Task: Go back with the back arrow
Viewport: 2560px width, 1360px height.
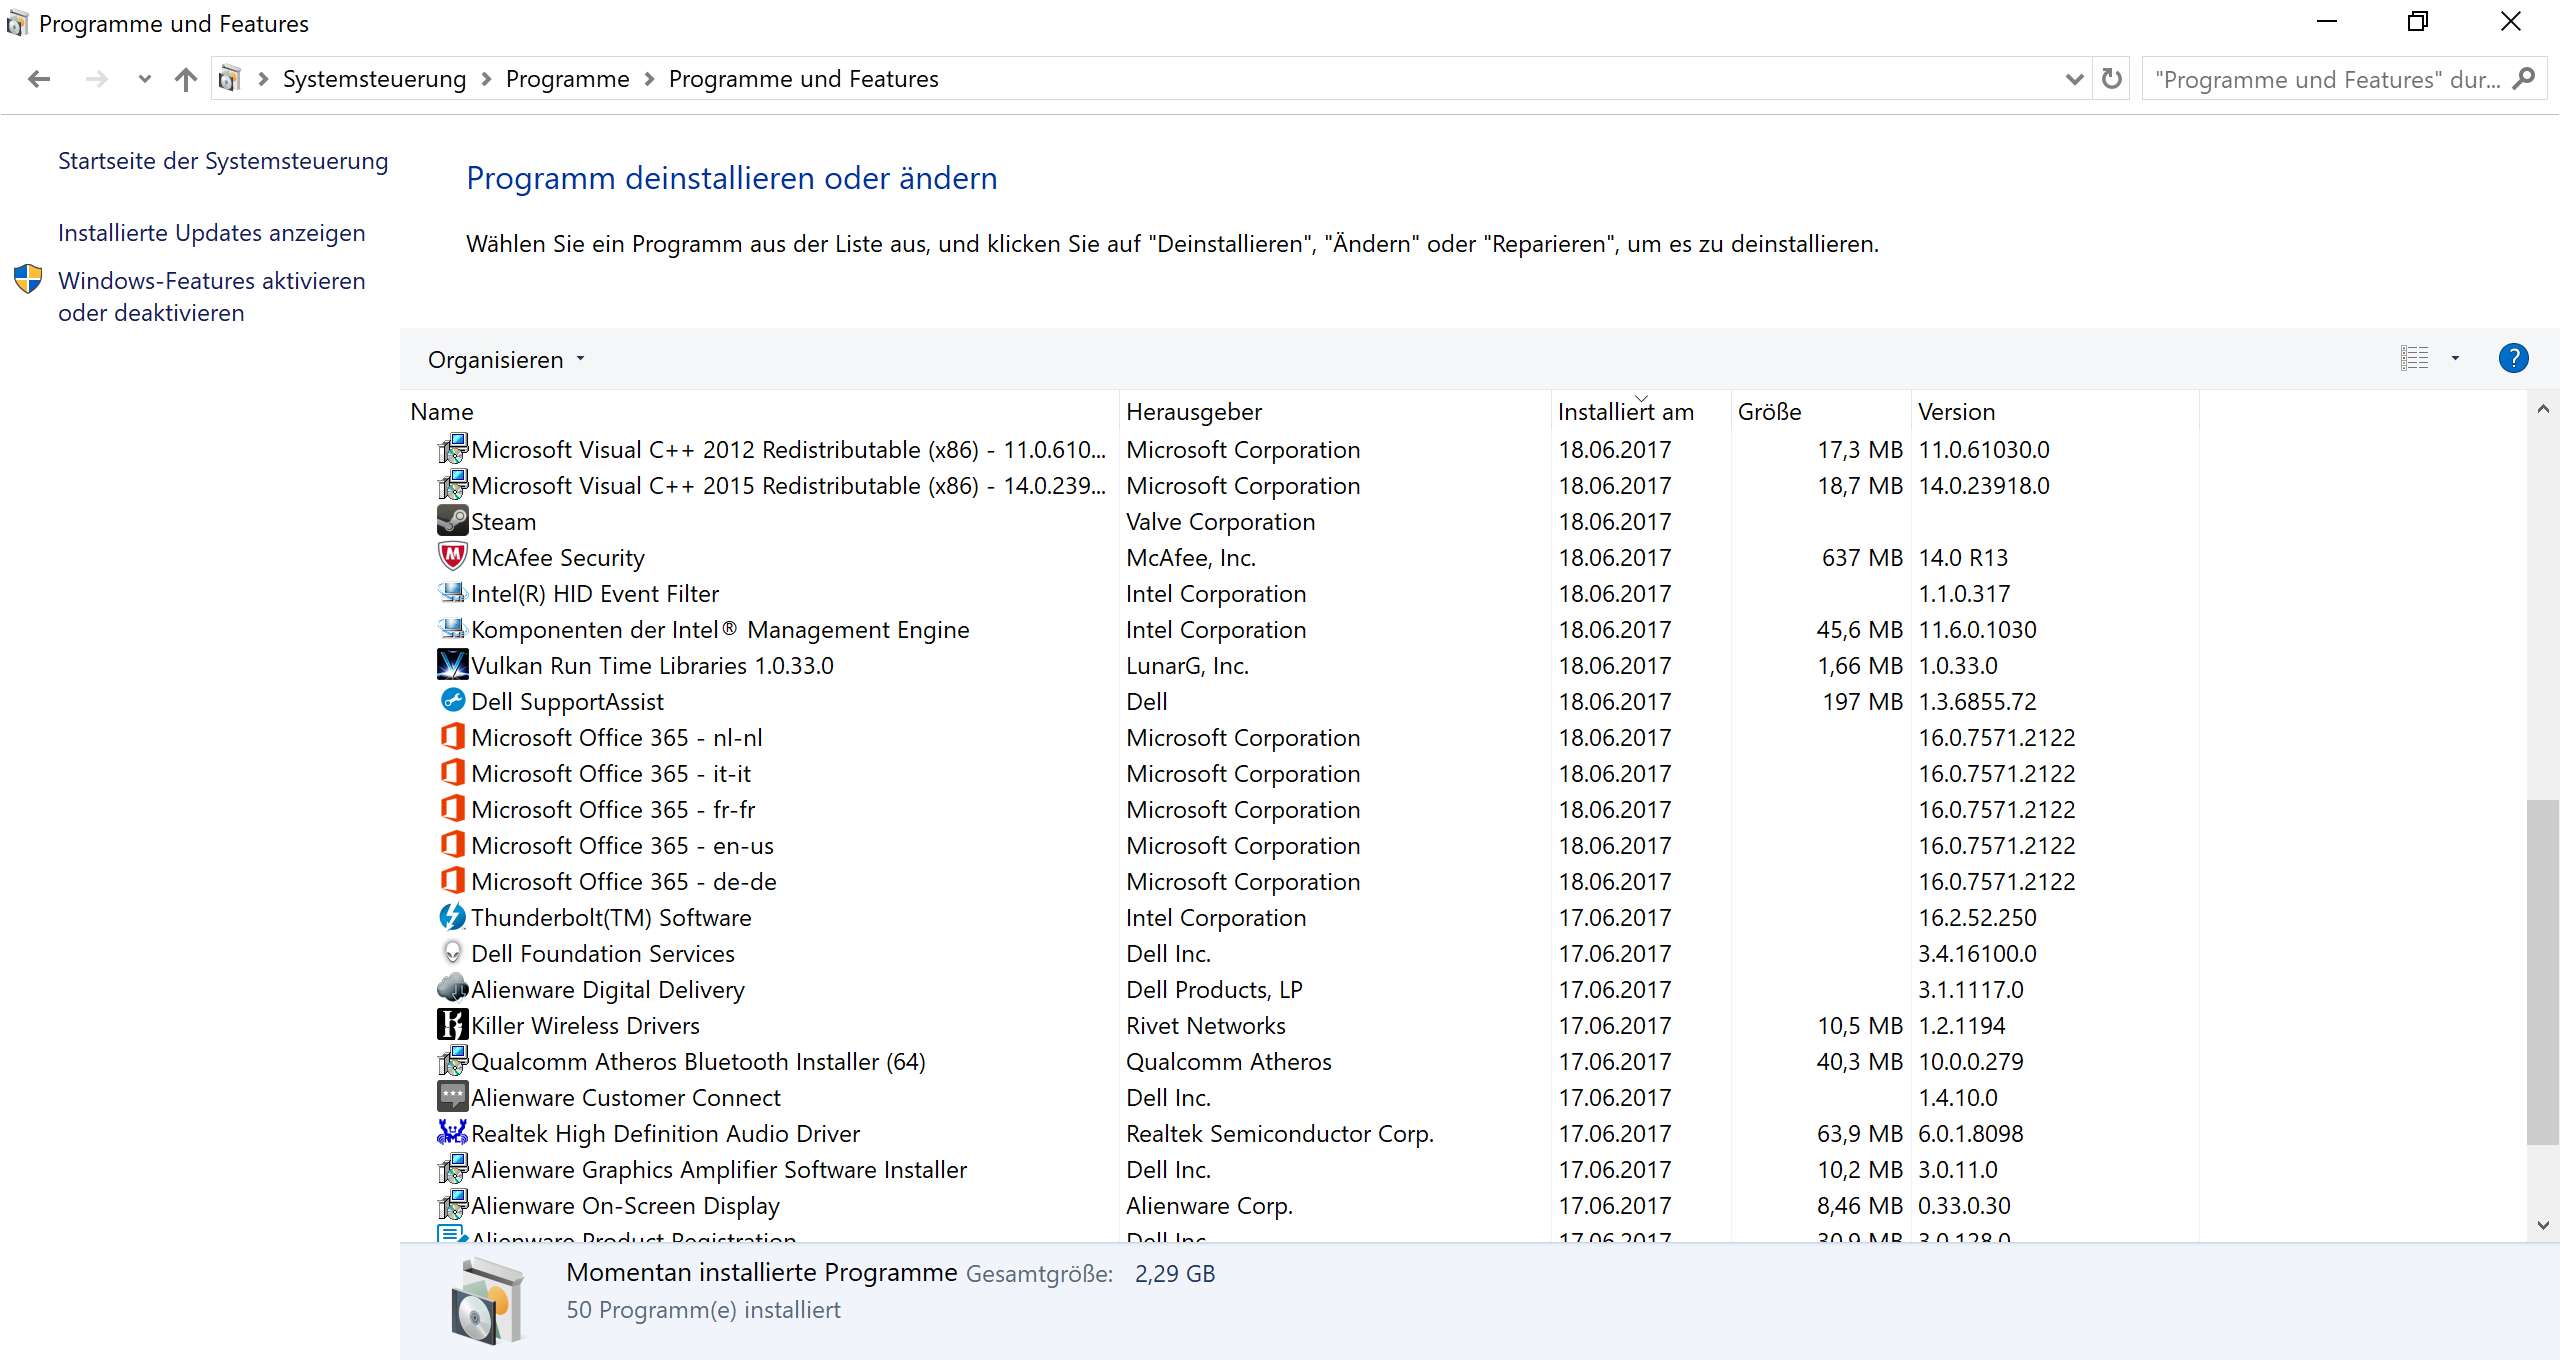Action: [39, 79]
